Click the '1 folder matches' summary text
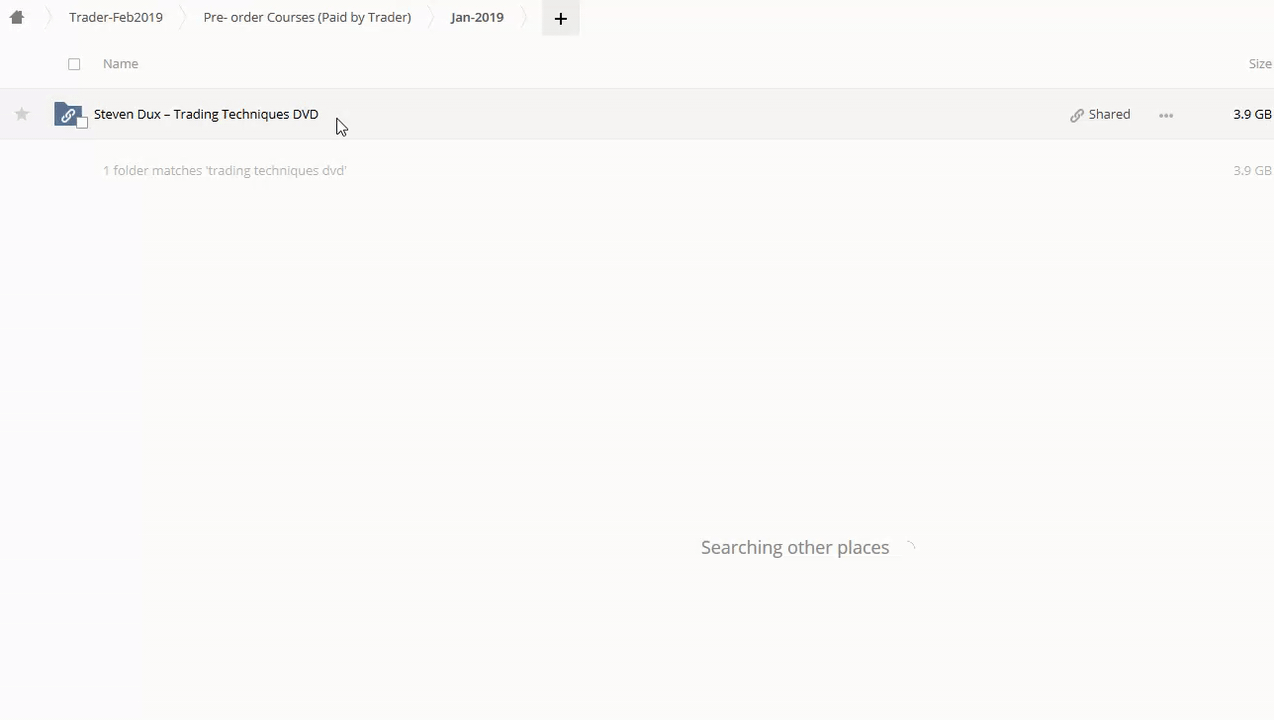1274x720 pixels. [224, 171]
